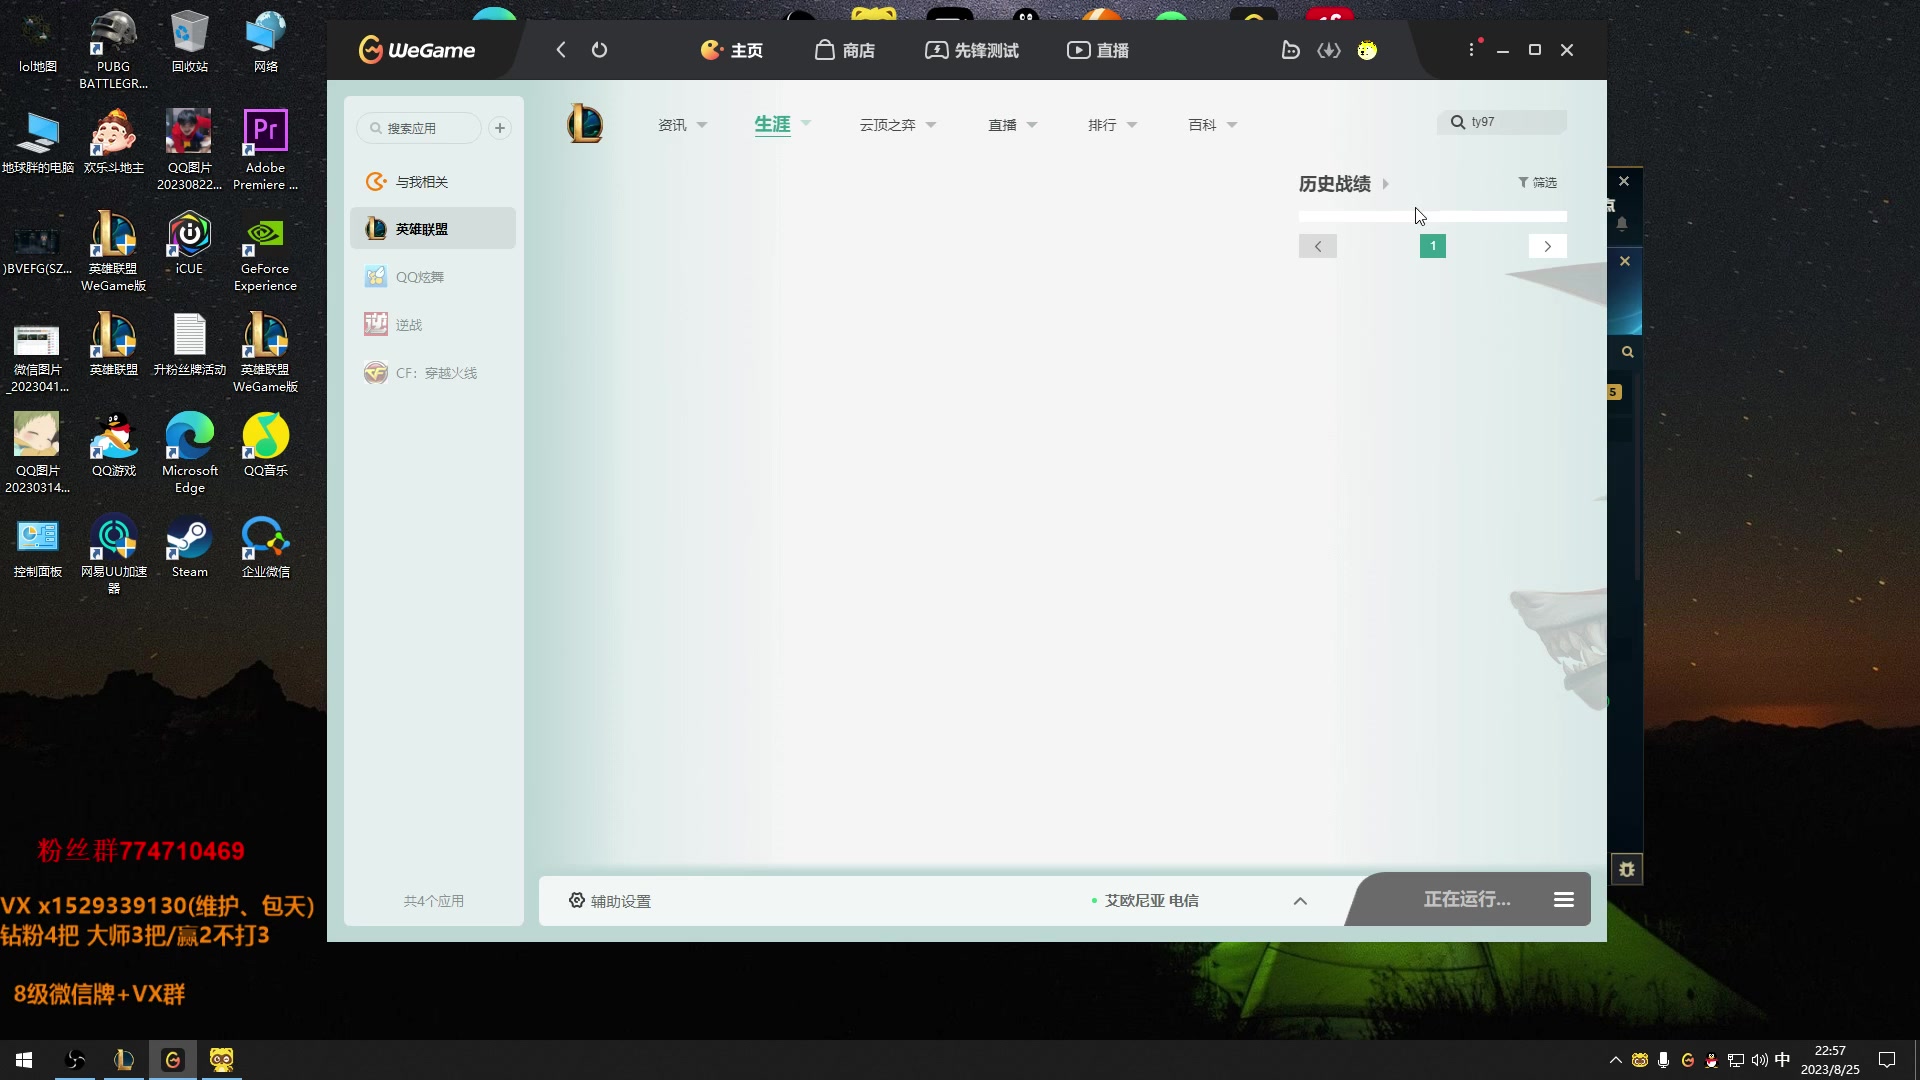Open the 艾欧尼亚 电信 server selector
The width and height of the screenshot is (1920, 1080).
pos(1145,900)
